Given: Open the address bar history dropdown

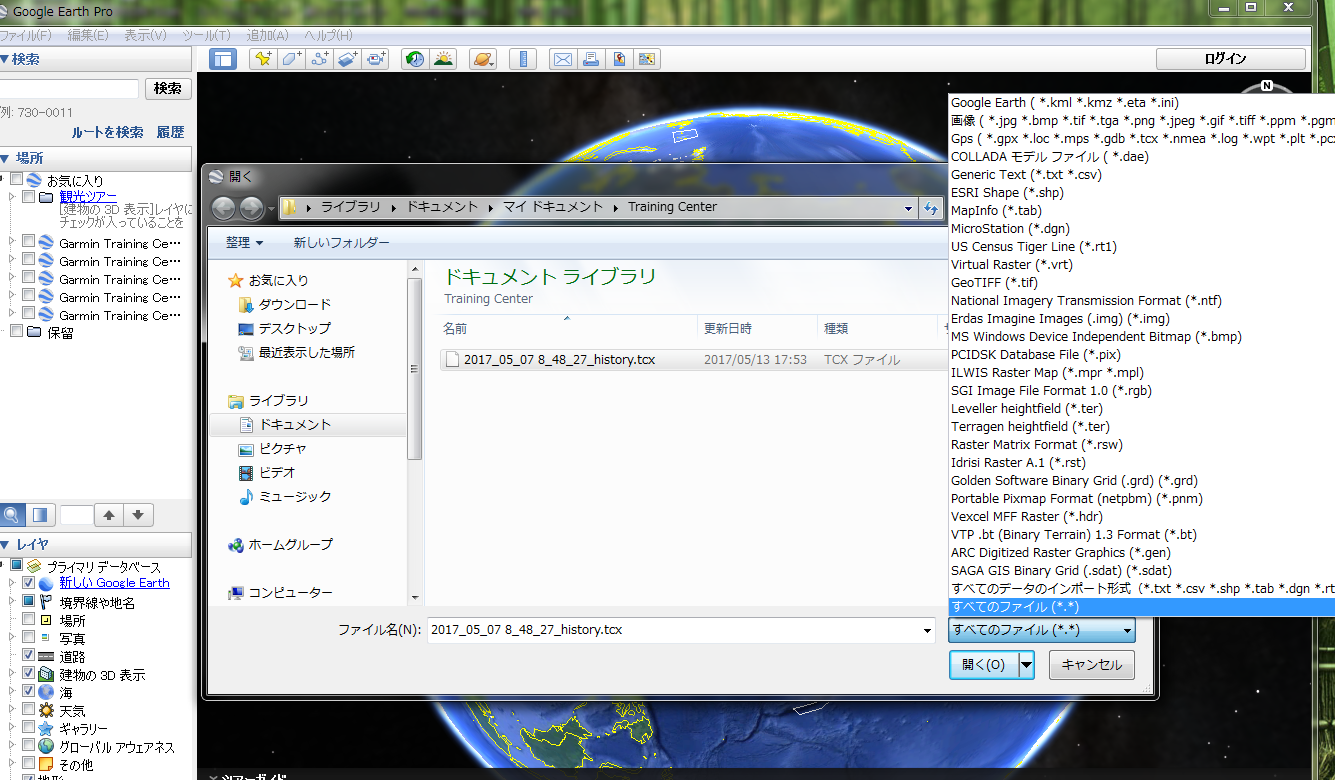Looking at the screenshot, I should coord(908,208).
